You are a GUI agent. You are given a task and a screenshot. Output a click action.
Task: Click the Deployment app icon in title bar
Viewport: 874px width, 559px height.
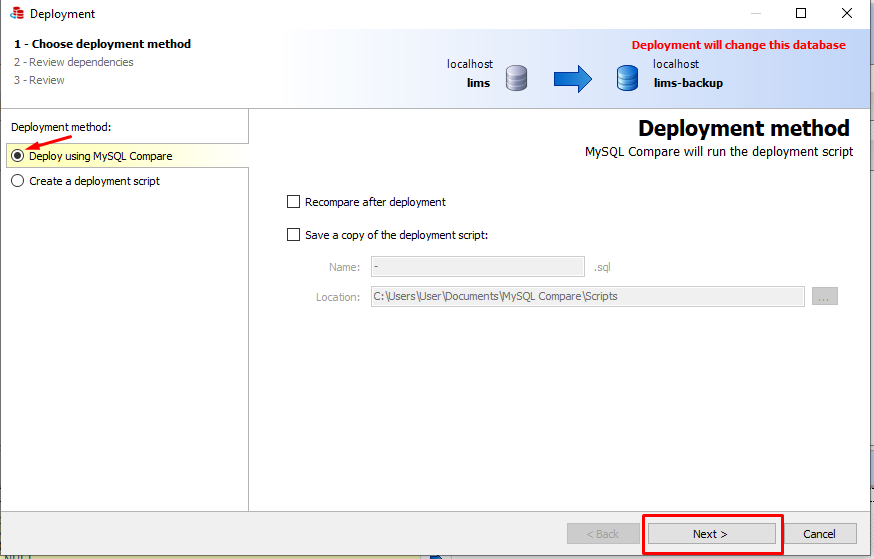pyautogui.click(x=16, y=14)
